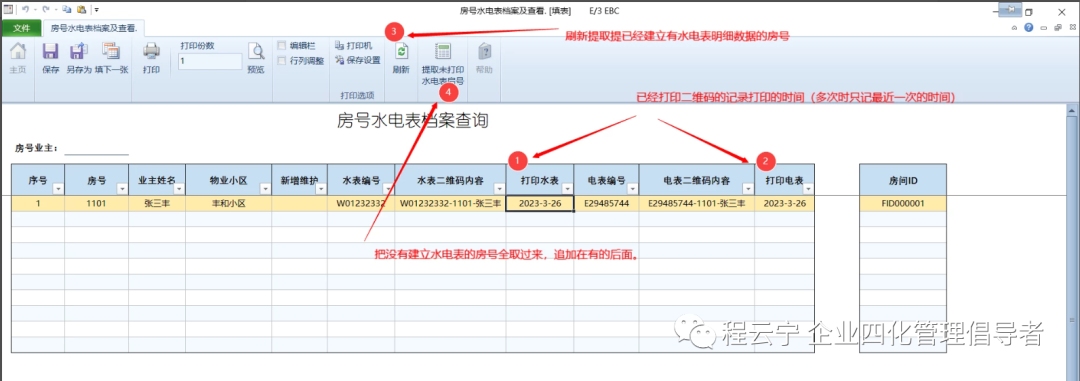The height and width of the screenshot is (381, 1080).
Task: Click the 保存设置 option
Action: click(358, 61)
